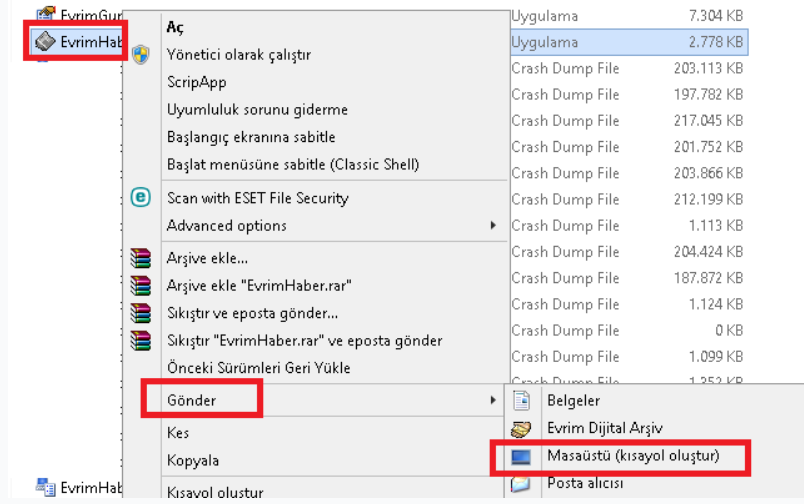Expand the Advanced options submenu arrow
Image resolution: width=804 pixels, height=504 pixels.
click(493, 225)
